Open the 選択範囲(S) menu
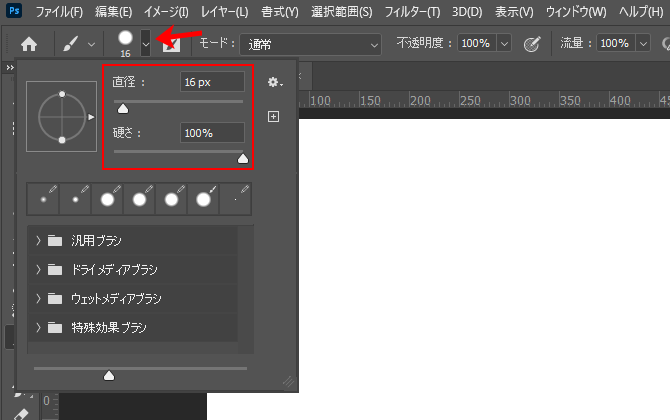The image size is (670, 420). pos(341,12)
